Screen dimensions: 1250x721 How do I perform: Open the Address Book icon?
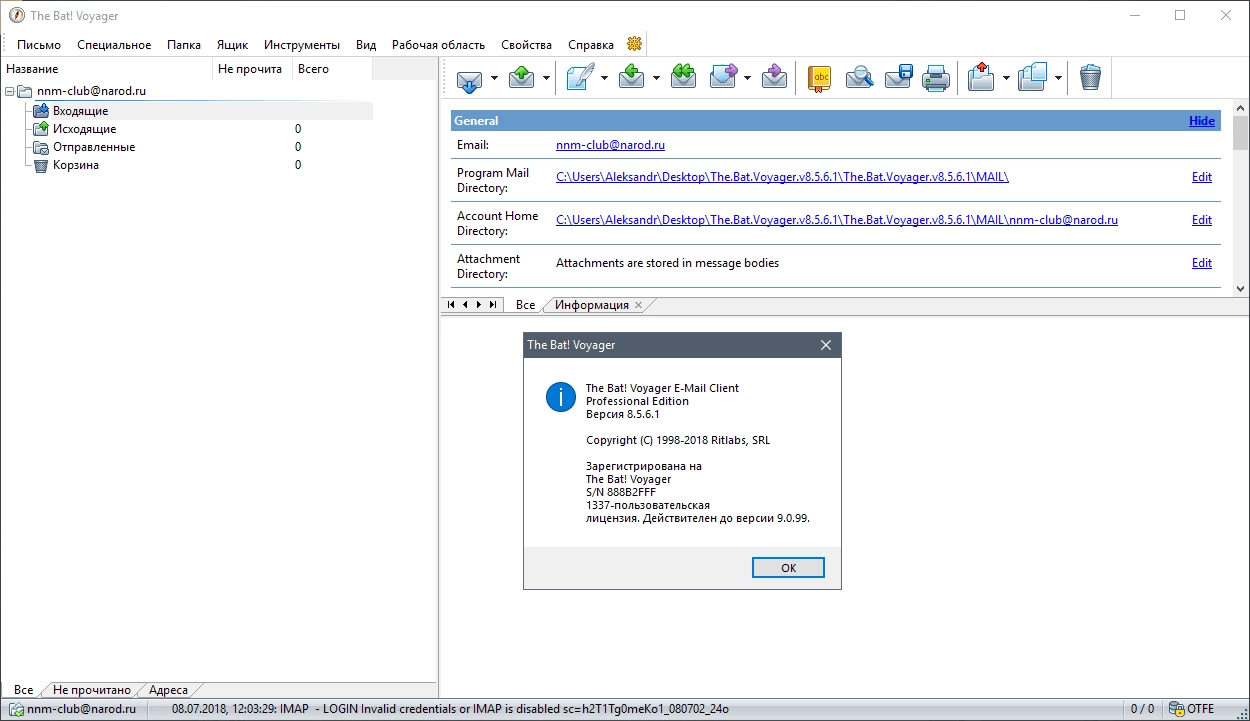pos(820,78)
